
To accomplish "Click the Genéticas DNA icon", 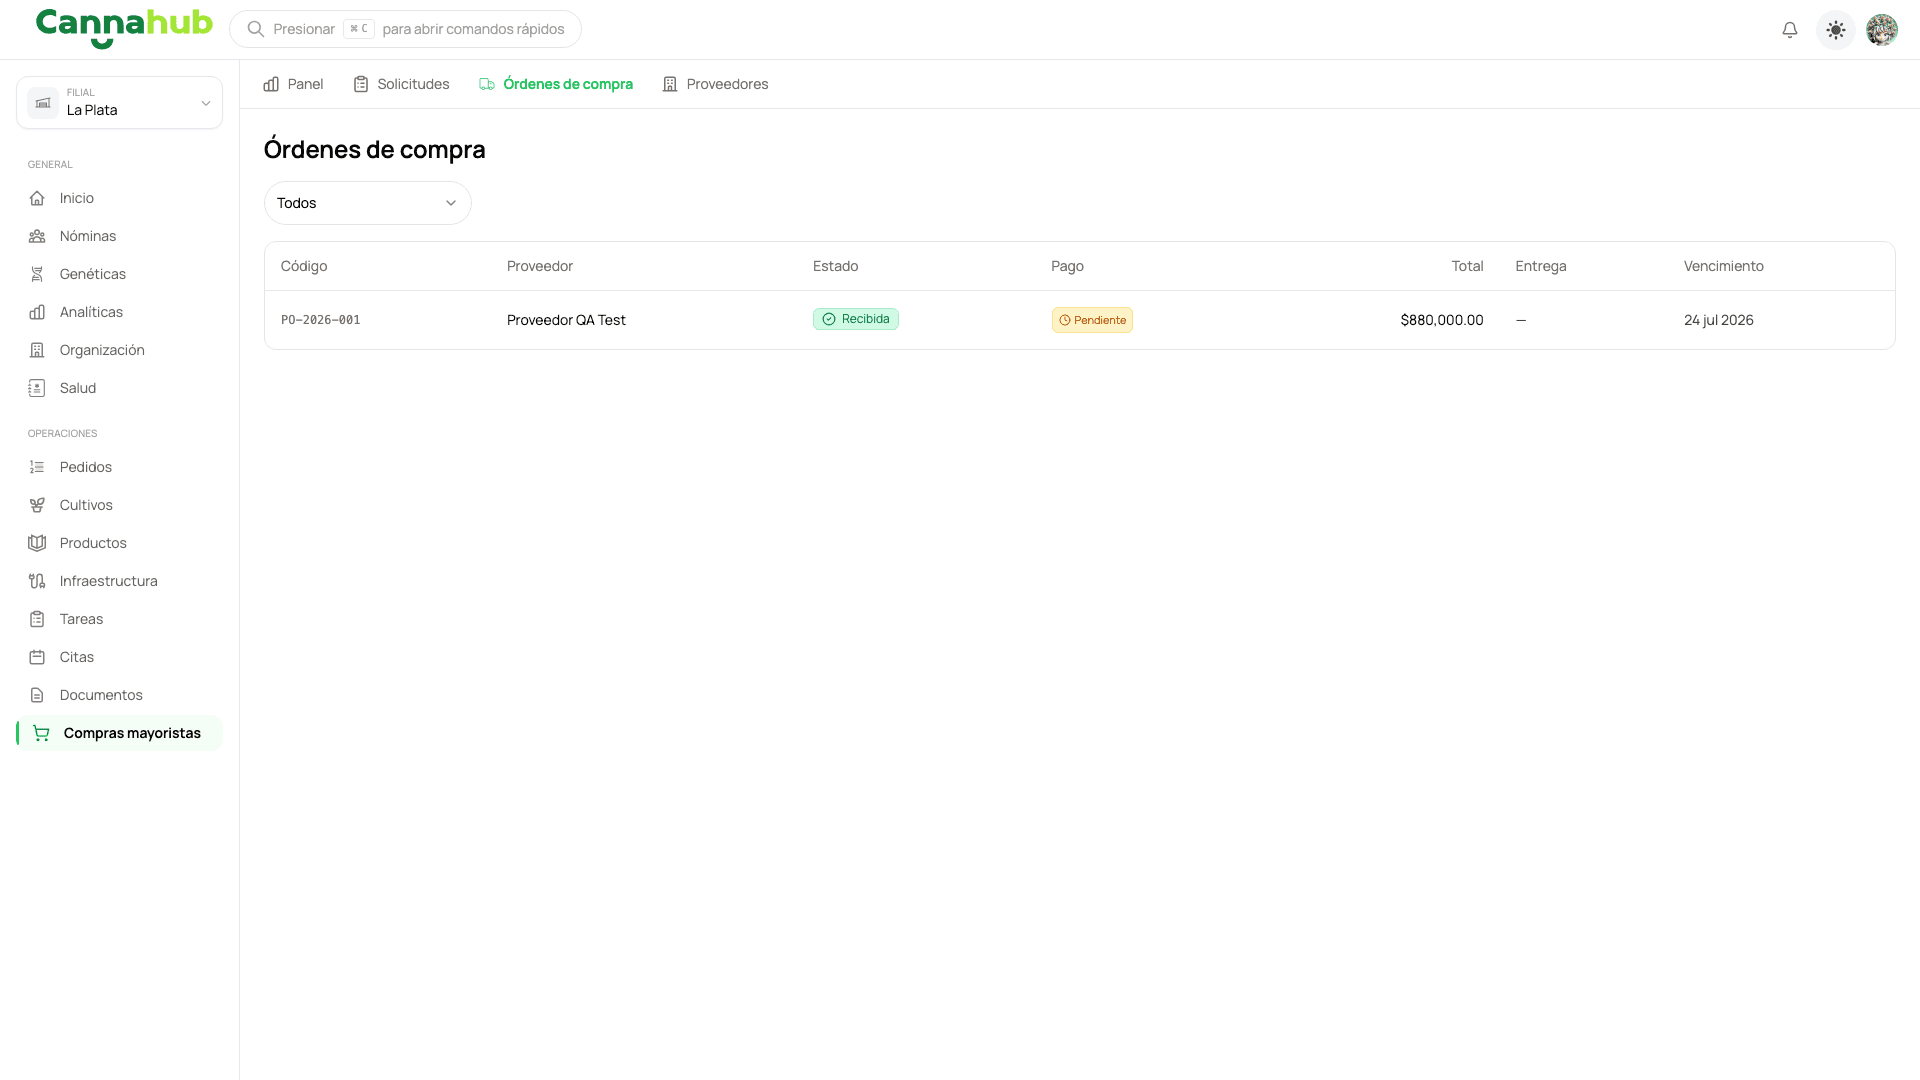I will (37, 274).
